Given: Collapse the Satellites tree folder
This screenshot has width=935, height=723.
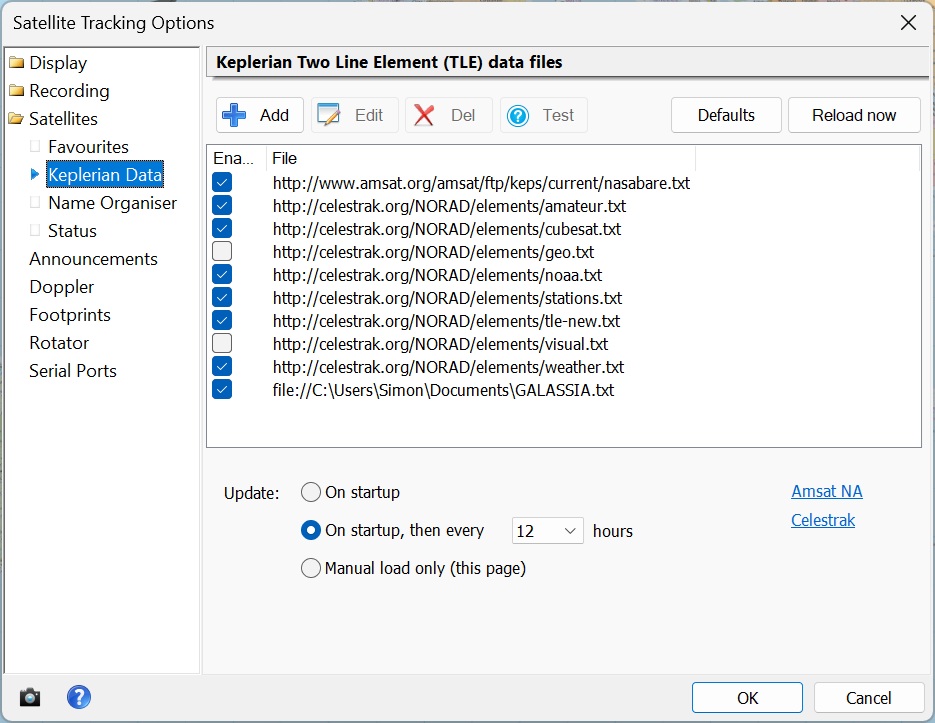Looking at the screenshot, I should (x=16, y=119).
